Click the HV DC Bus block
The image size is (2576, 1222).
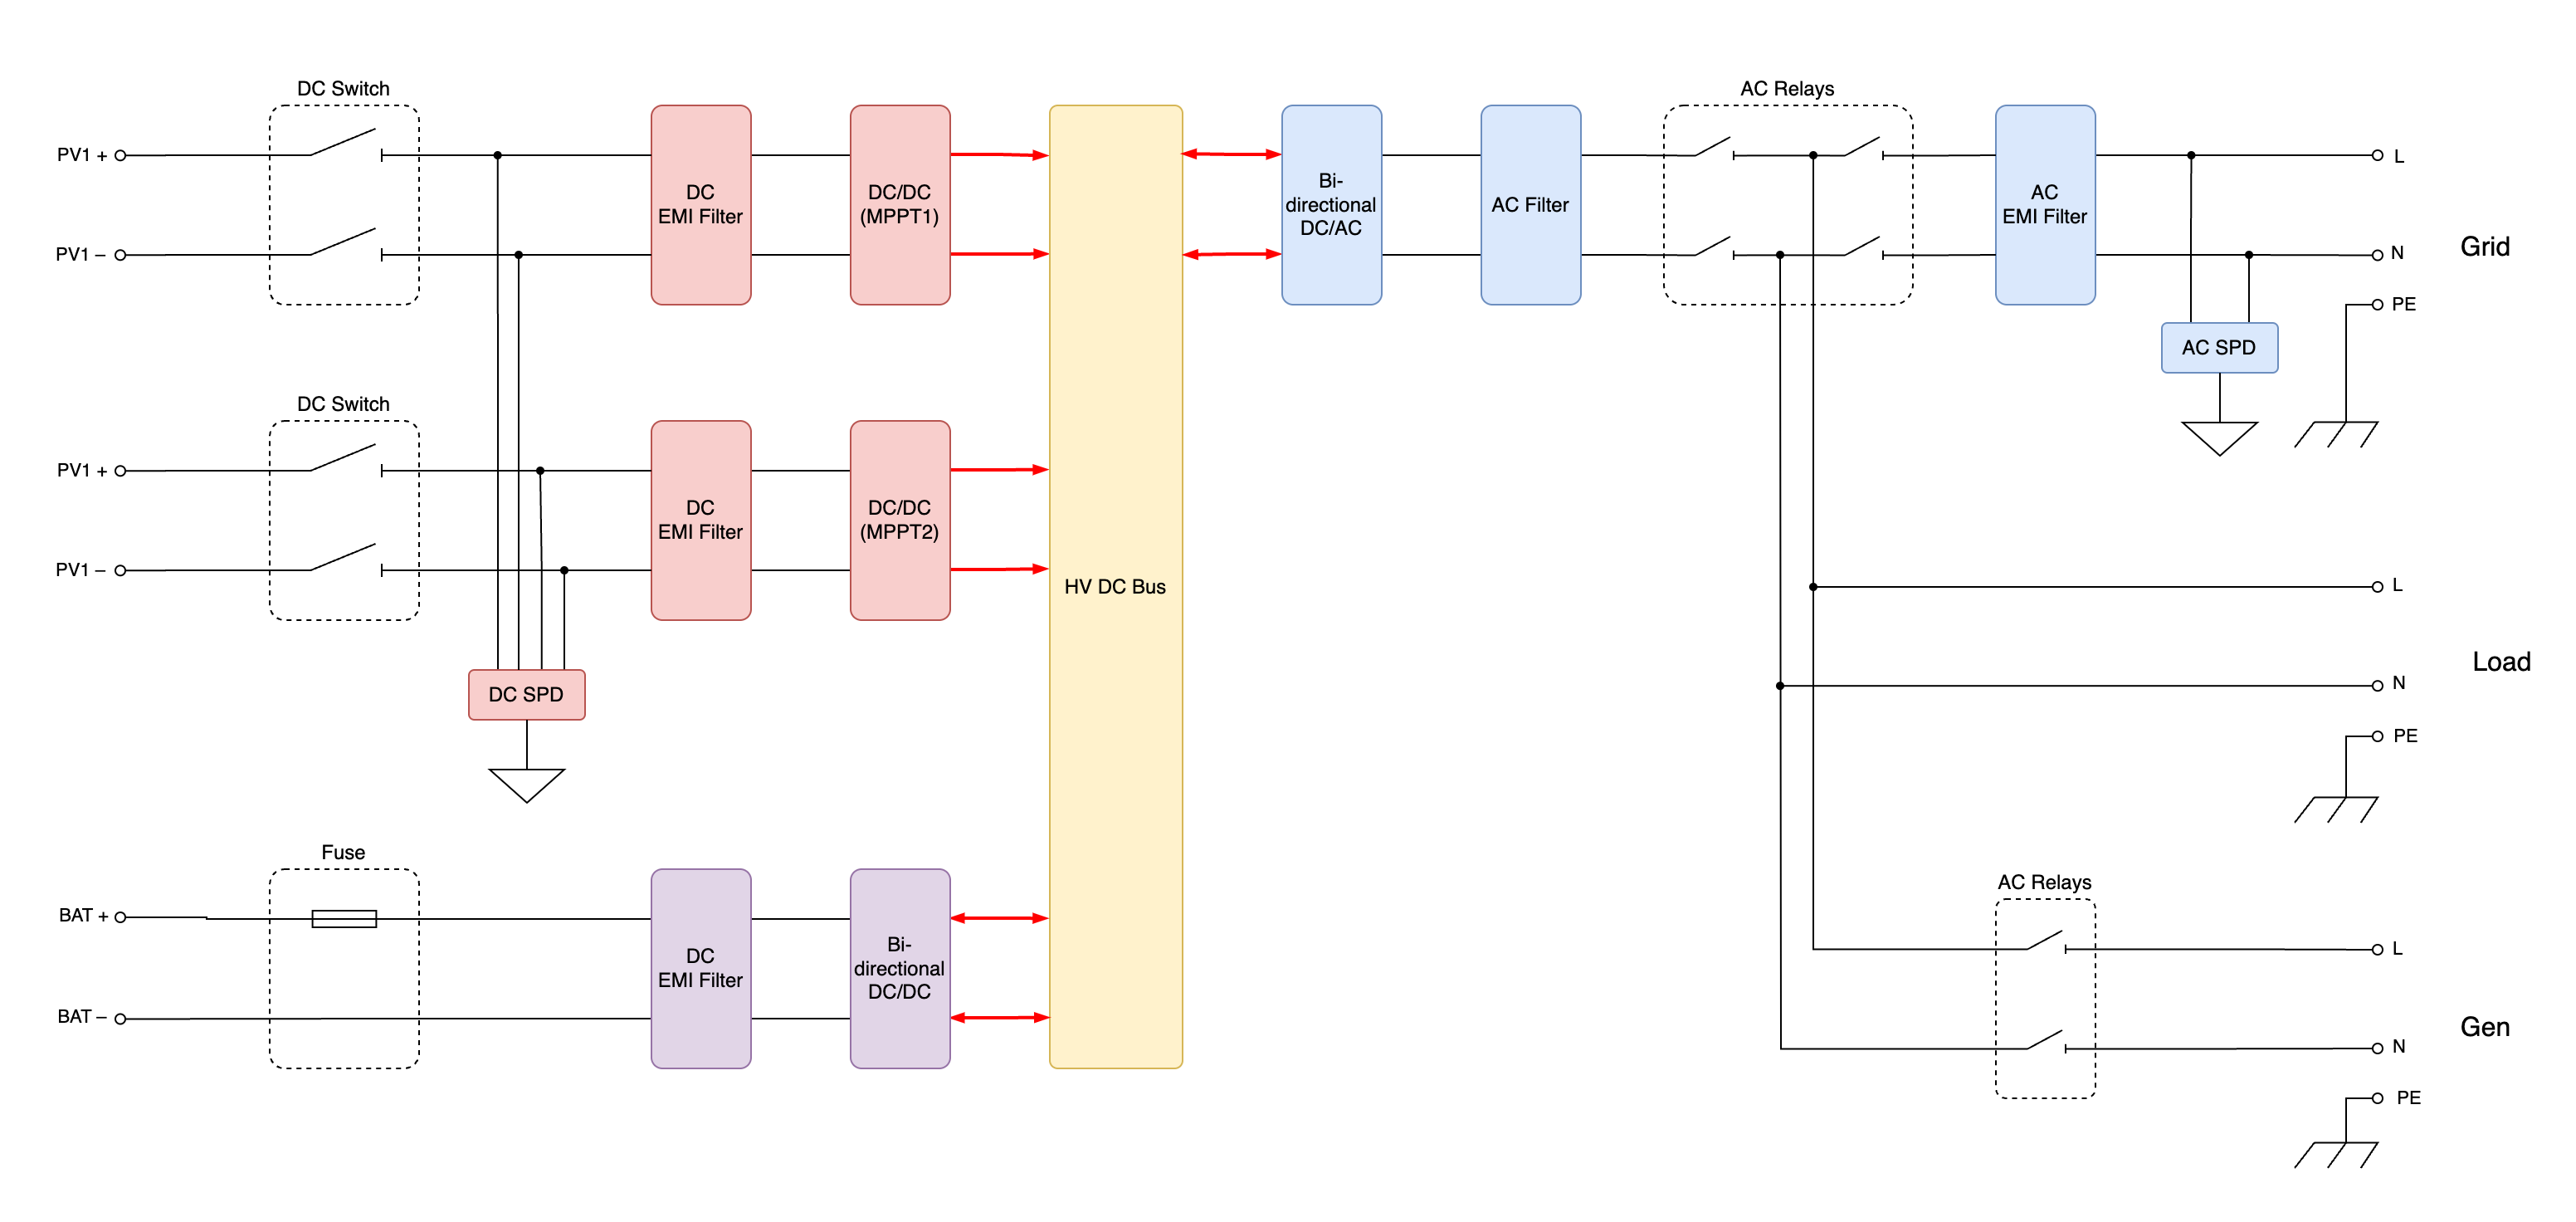pyautogui.click(x=1116, y=586)
